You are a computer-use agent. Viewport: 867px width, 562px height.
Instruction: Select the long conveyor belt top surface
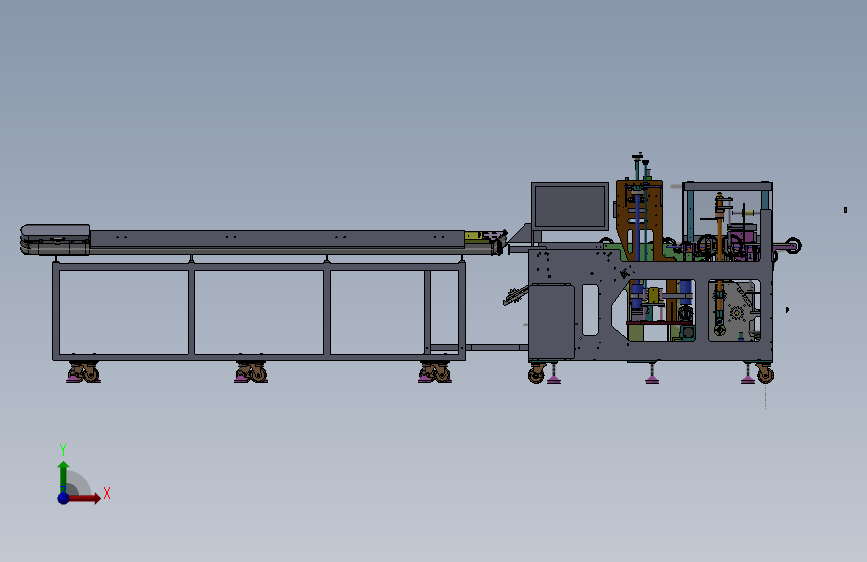(276, 238)
